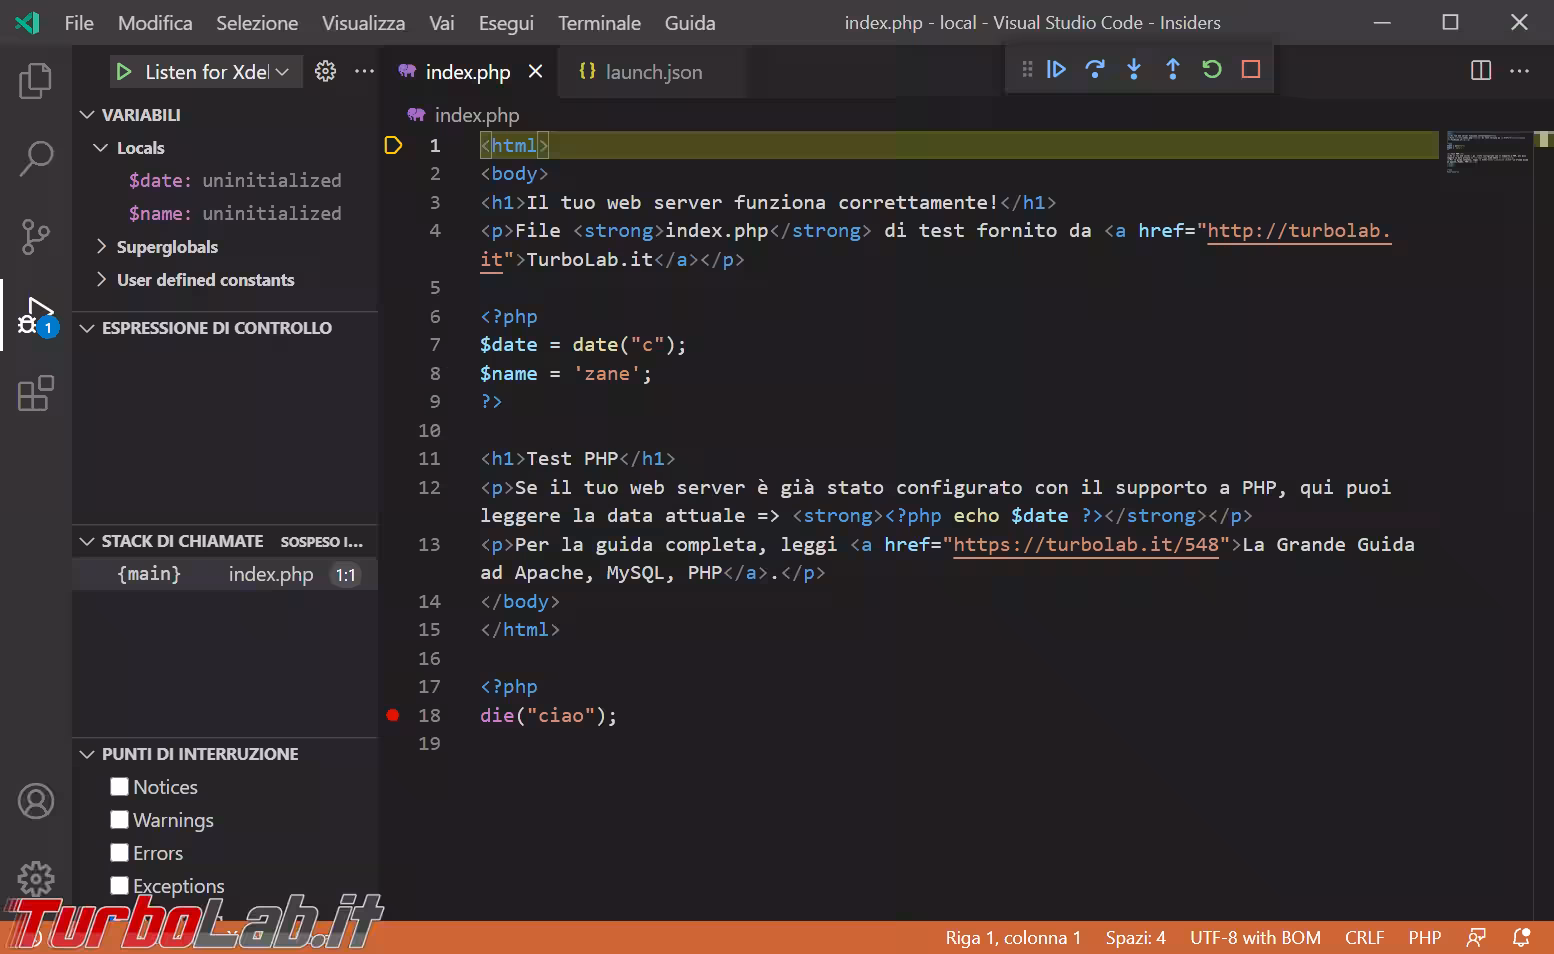Open launch.json via the gear icon
Viewport: 1554px width, 954px height.
pyautogui.click(x=325, y=72)
